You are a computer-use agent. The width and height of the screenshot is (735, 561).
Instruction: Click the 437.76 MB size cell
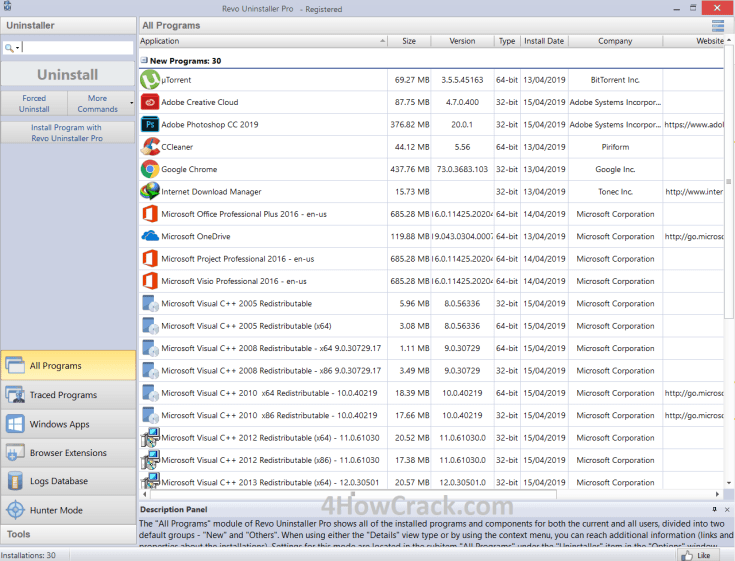point(409,169)
